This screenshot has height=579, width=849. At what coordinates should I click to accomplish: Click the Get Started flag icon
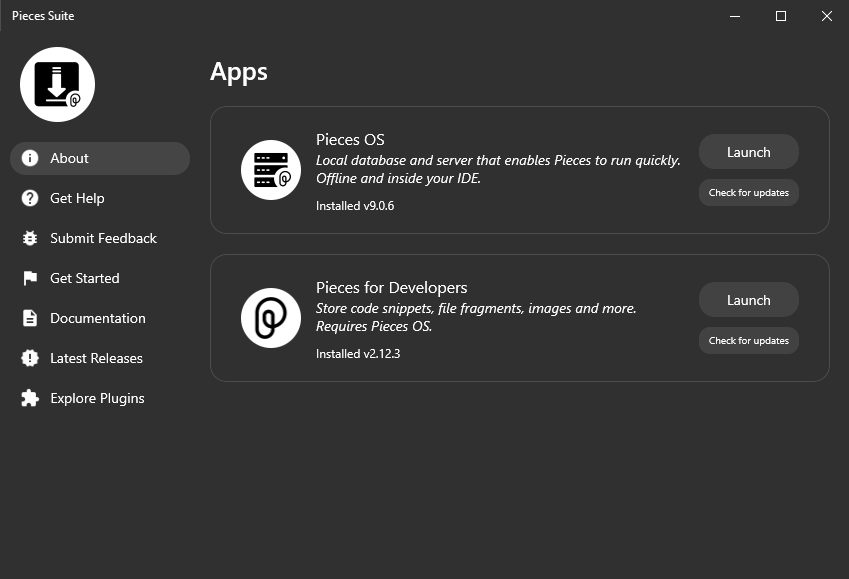[x=30, y=278]
